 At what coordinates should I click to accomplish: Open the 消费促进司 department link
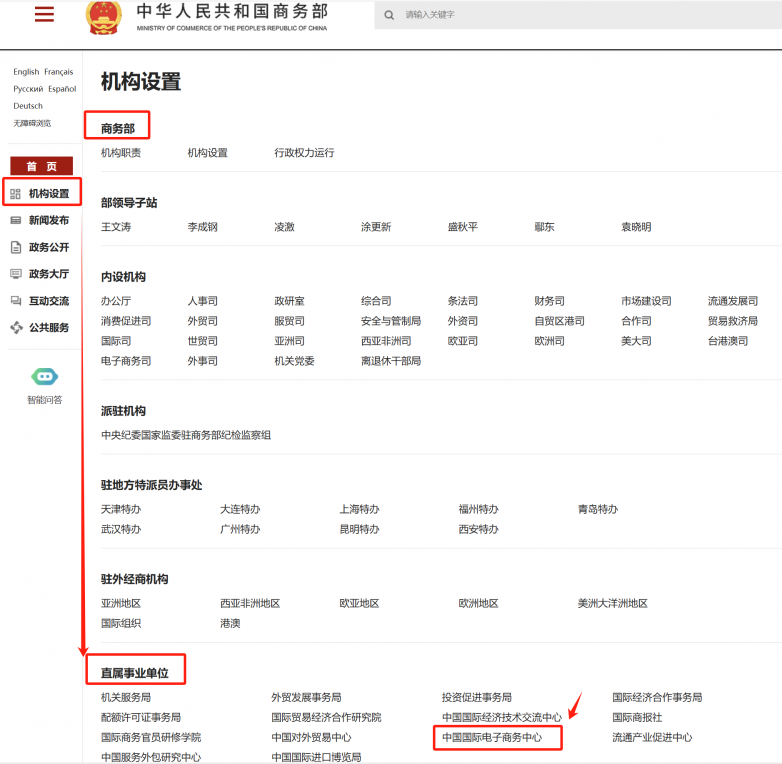tap(126, 321)
